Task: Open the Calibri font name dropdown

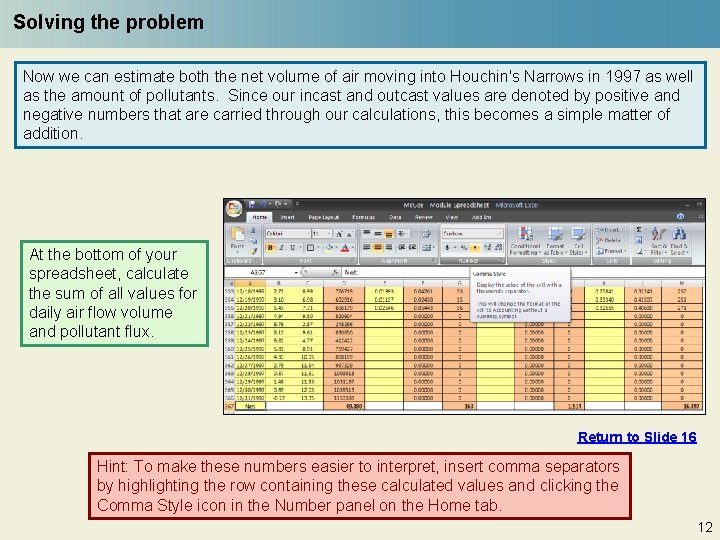Action: (308, 234)
